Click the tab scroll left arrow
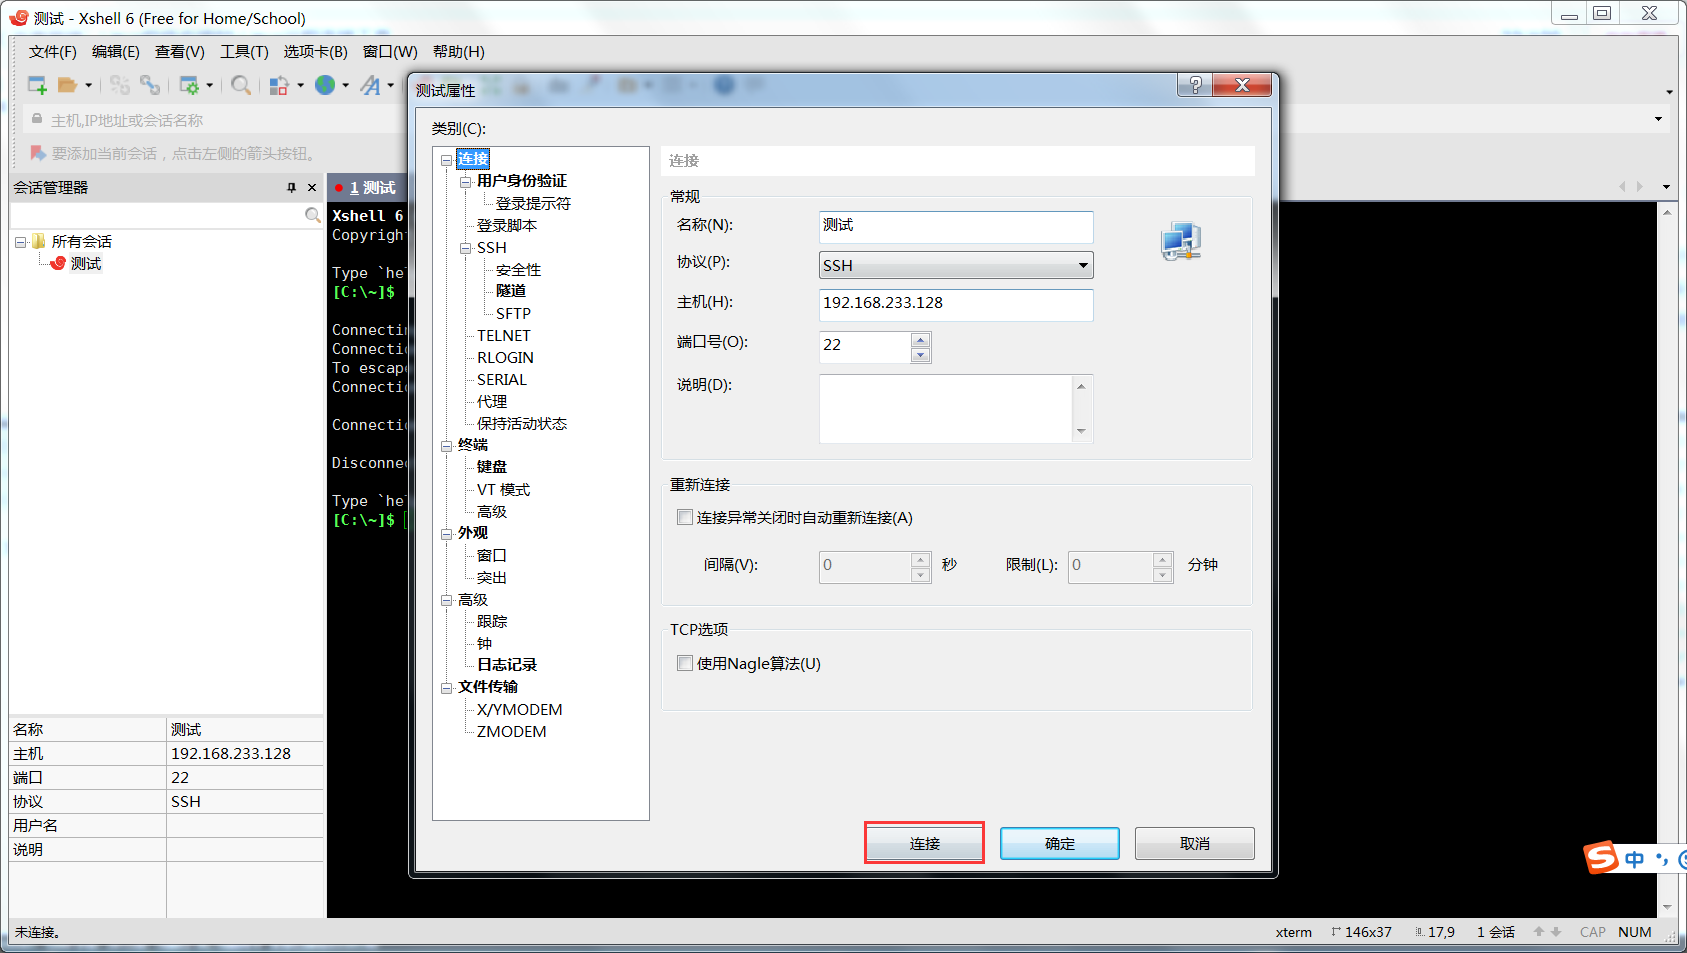Screen dimensions: 1687x953 [1622, 186]
